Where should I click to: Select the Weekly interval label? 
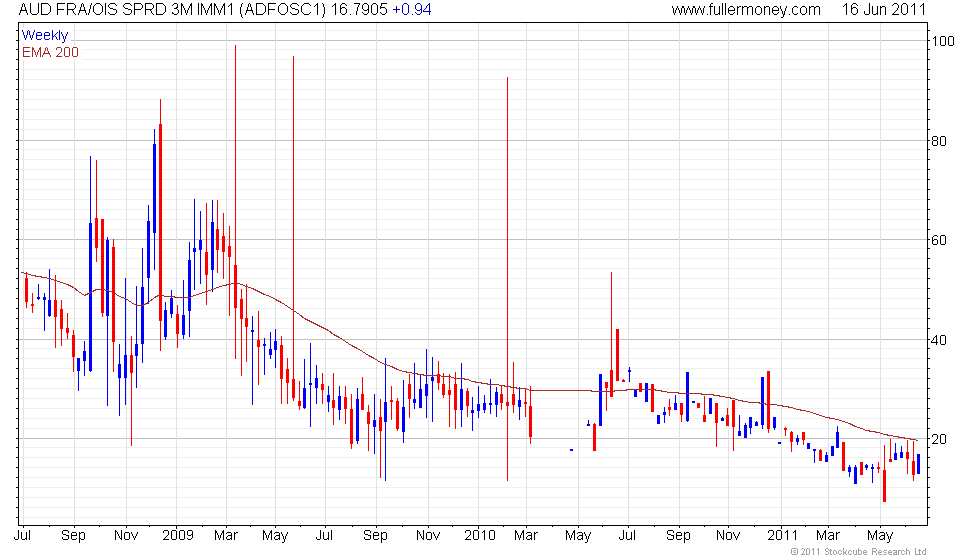point(45,36)
